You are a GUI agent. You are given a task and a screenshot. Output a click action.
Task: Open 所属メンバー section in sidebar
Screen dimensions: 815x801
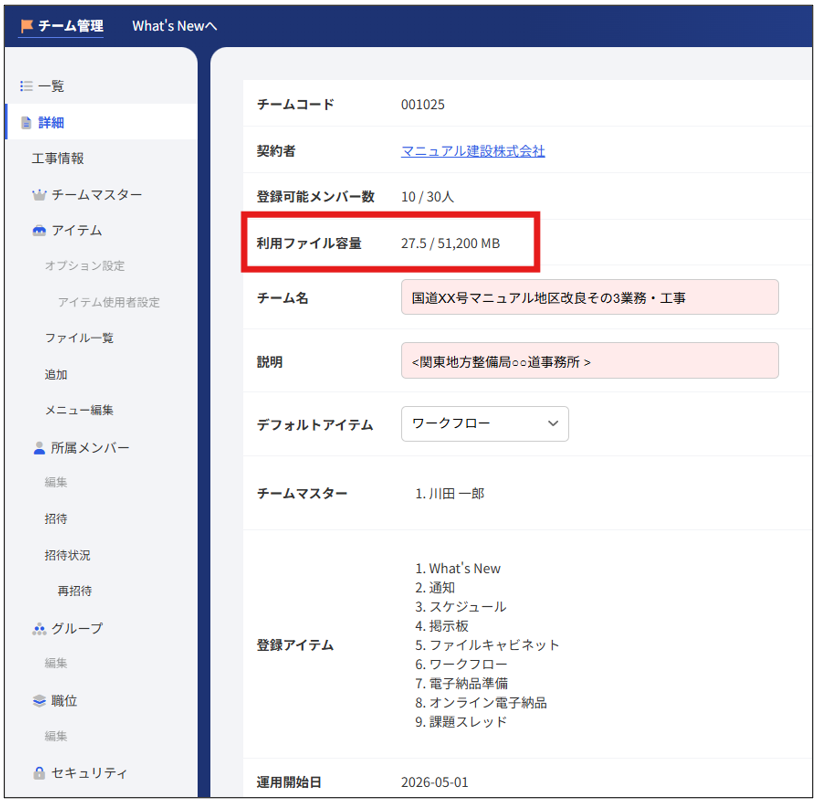click(90, 448)
